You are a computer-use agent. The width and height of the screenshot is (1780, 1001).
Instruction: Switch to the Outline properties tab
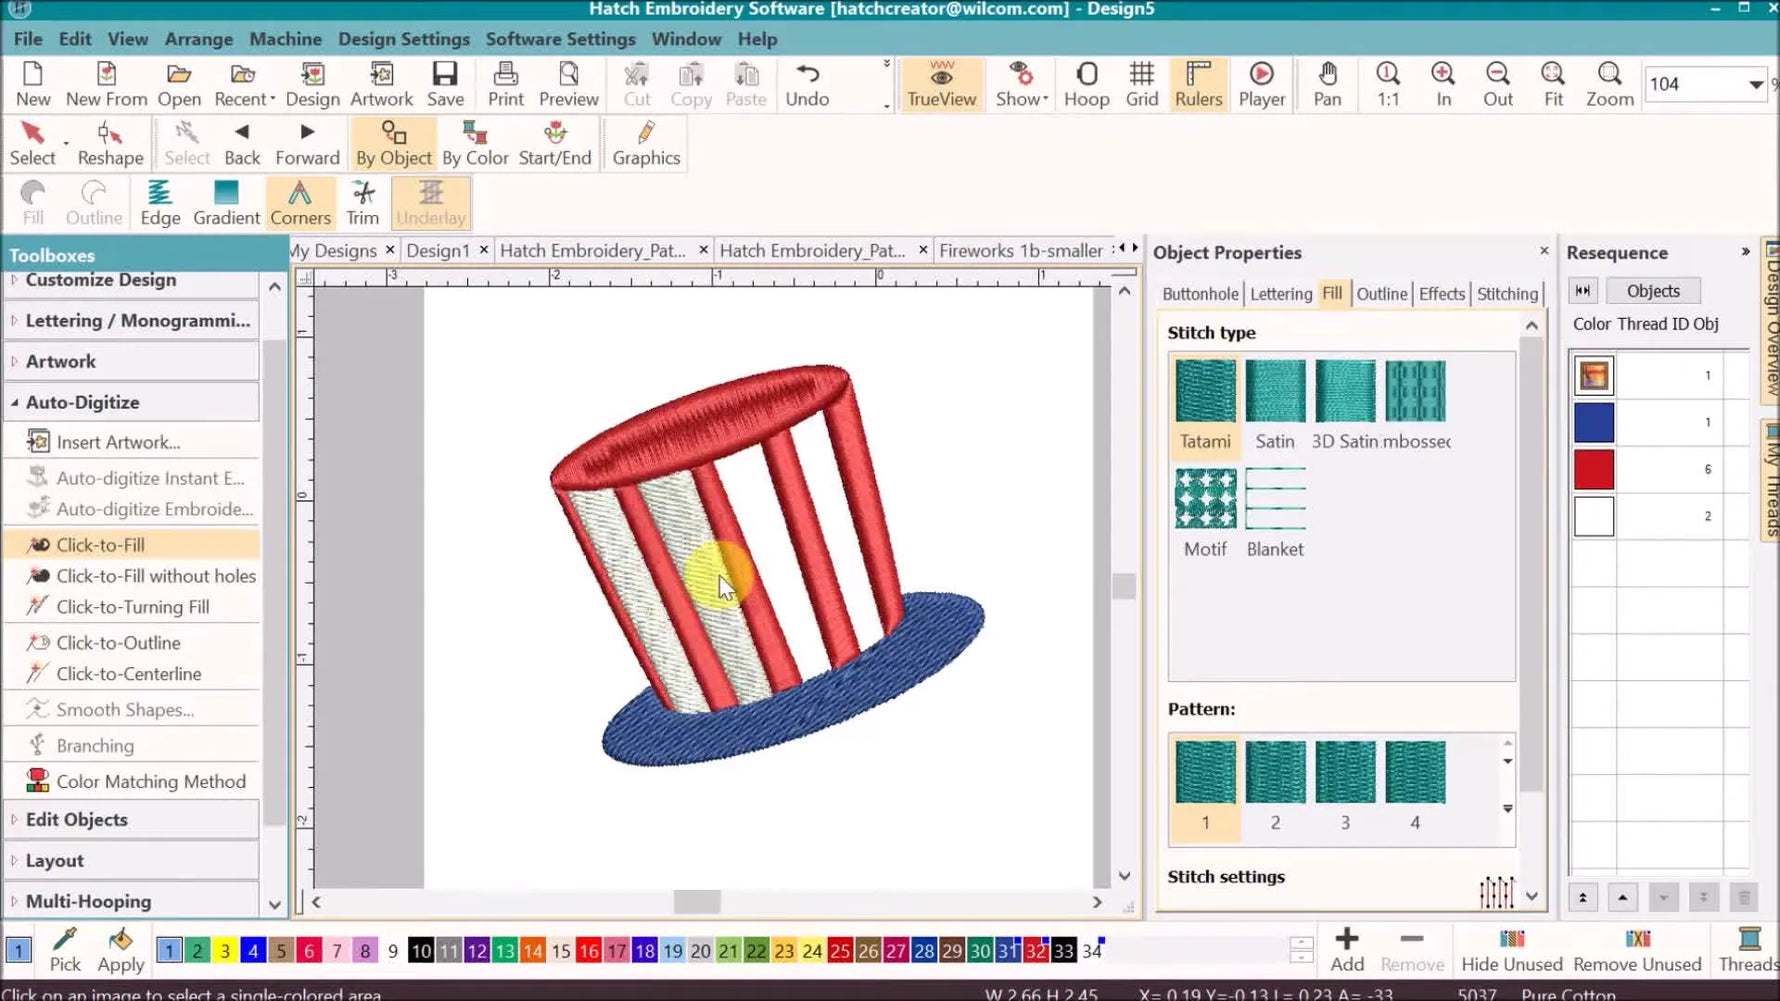1381,294
